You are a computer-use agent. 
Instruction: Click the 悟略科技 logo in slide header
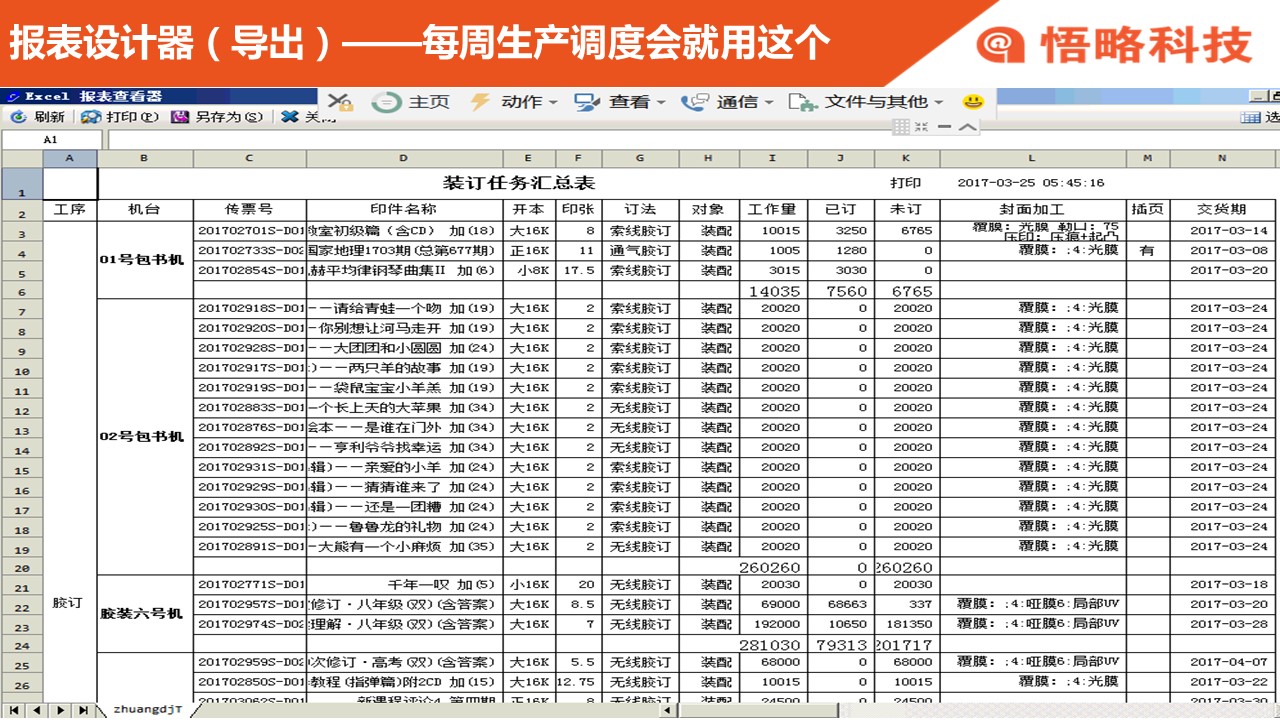(1116, 45)
